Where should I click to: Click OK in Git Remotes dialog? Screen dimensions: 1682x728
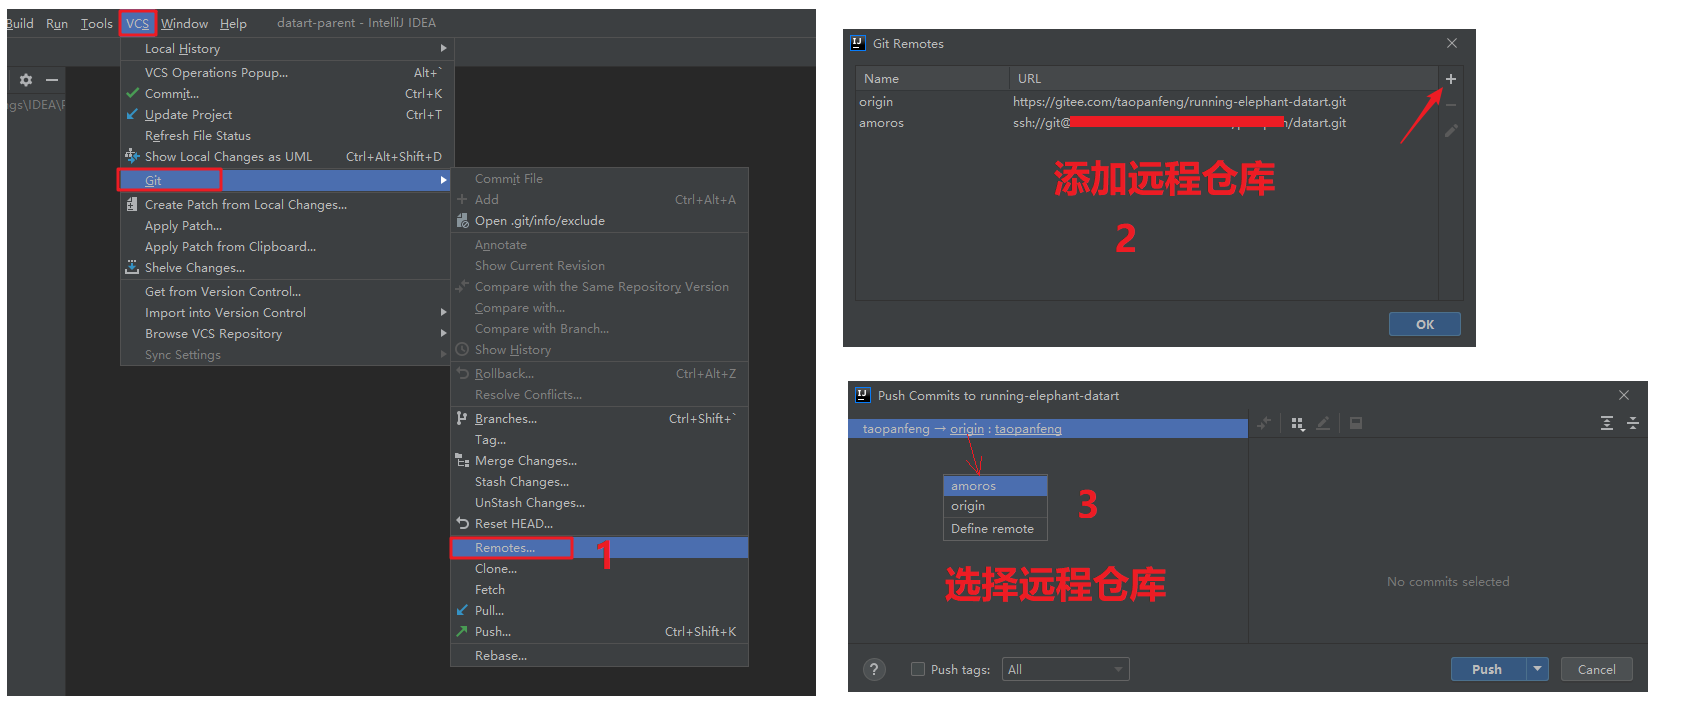click(x=1424, y=324)
